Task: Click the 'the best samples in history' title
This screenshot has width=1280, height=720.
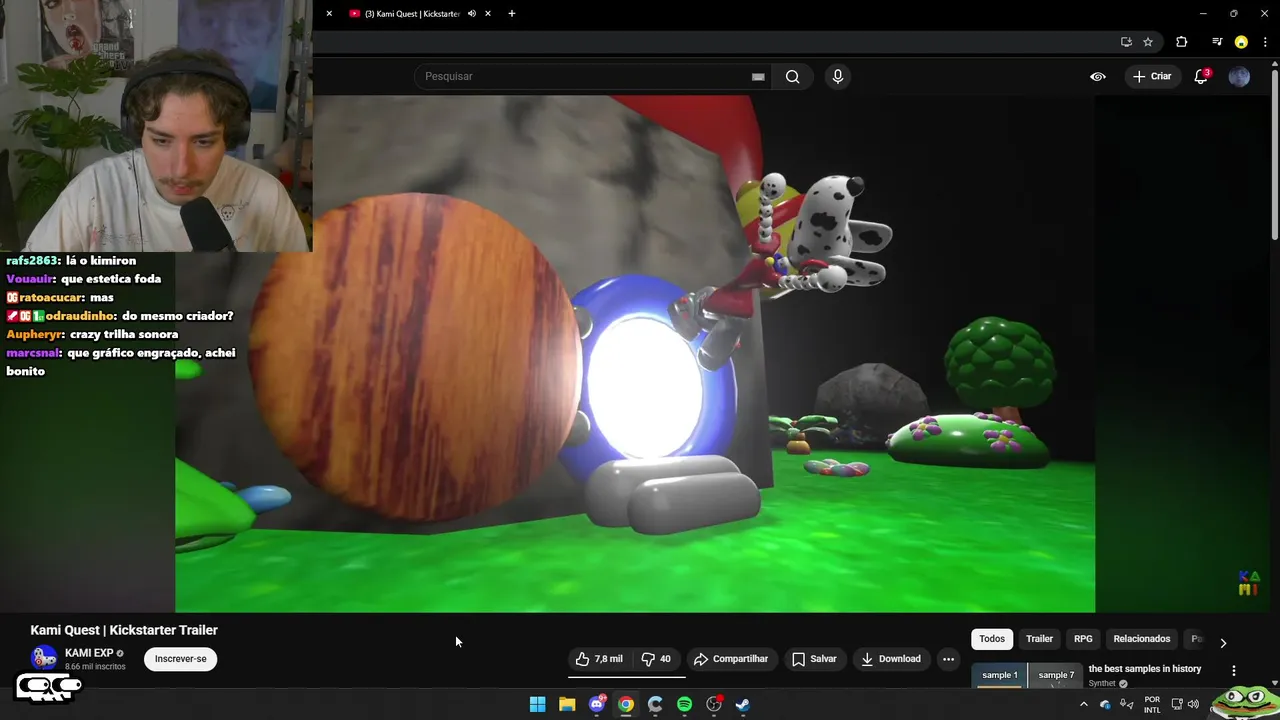Action: (x=1145, y=669)
